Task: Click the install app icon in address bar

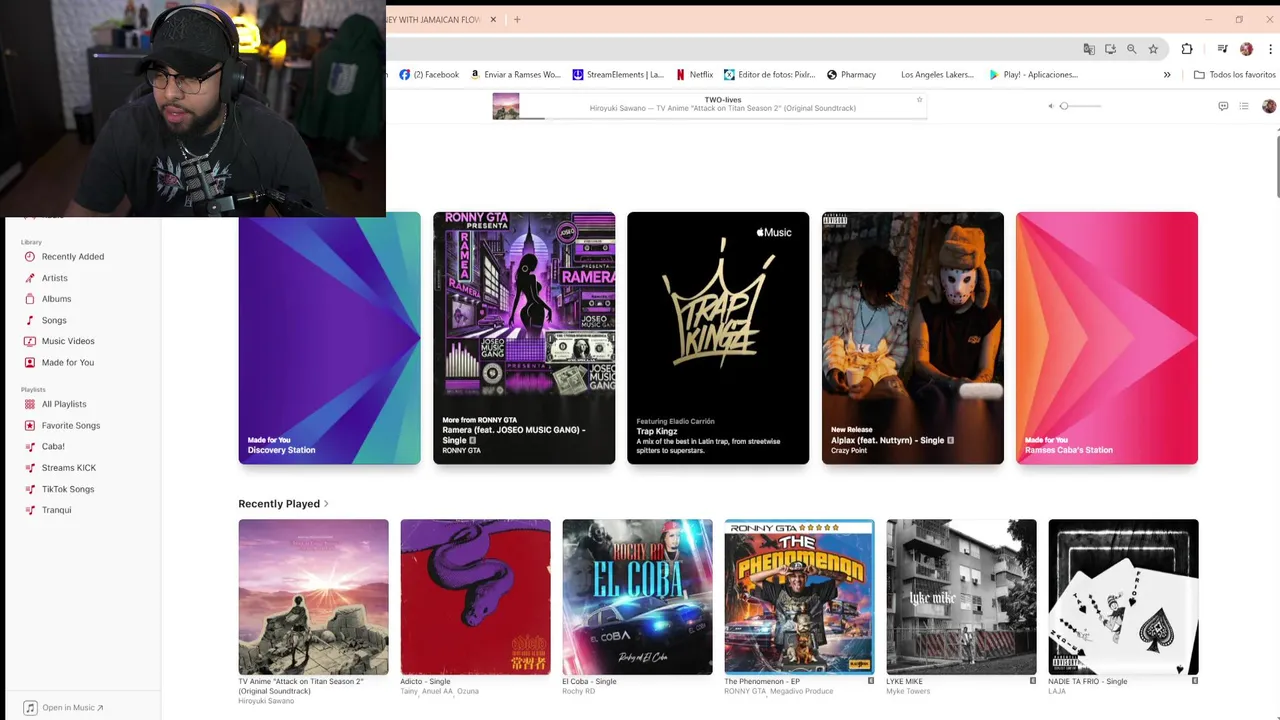Action: pyautogui.click(x=1110, y=49)
